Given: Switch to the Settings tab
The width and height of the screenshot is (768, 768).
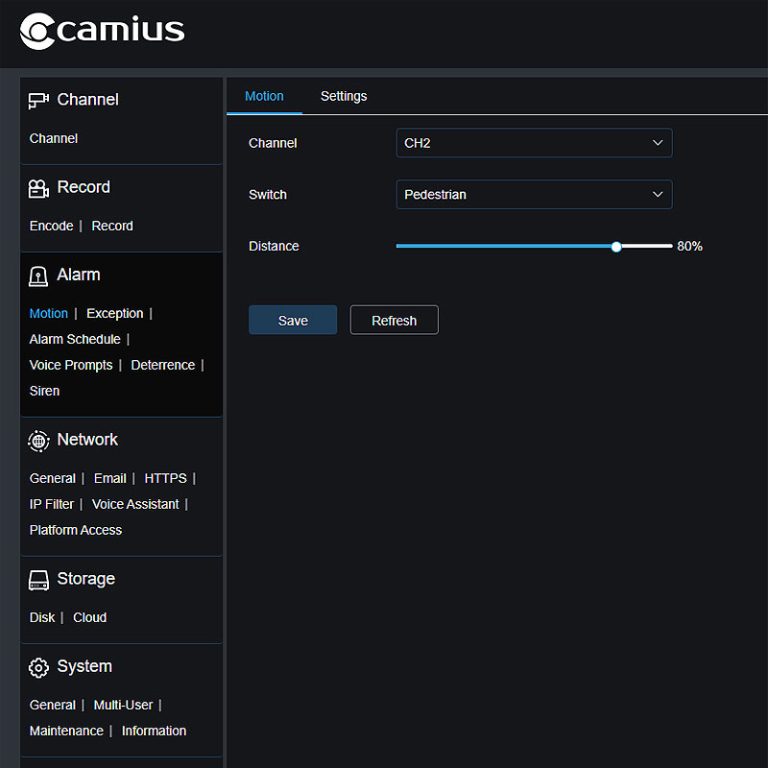Looking at the screenshot, I should pos(343,96).
